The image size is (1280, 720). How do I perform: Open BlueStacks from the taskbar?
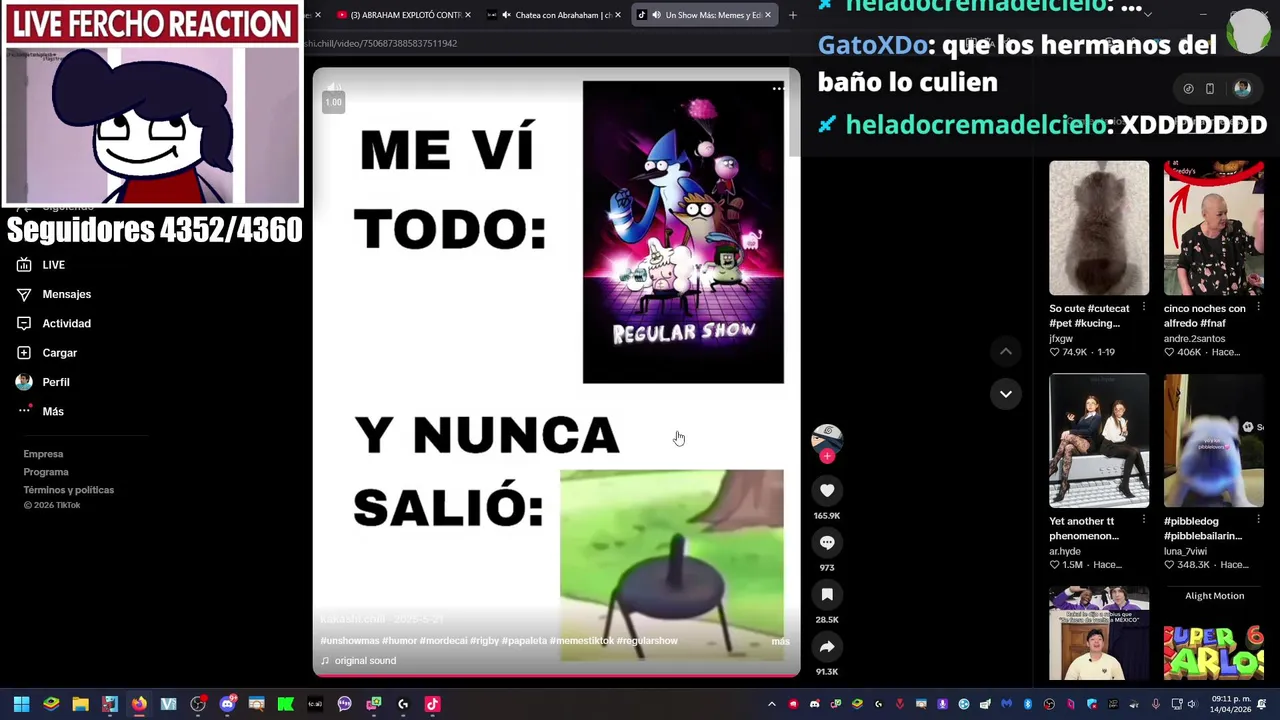51,704
